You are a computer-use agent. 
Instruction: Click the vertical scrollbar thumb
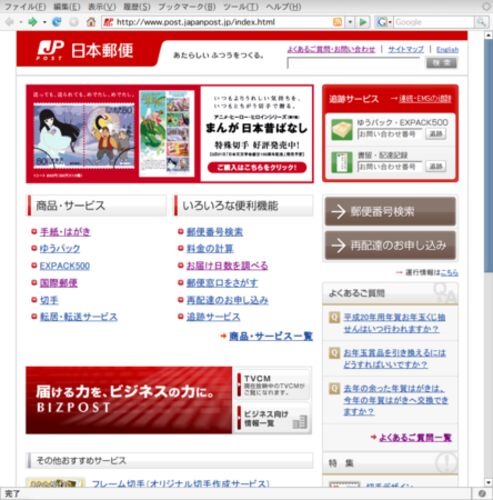488,156
